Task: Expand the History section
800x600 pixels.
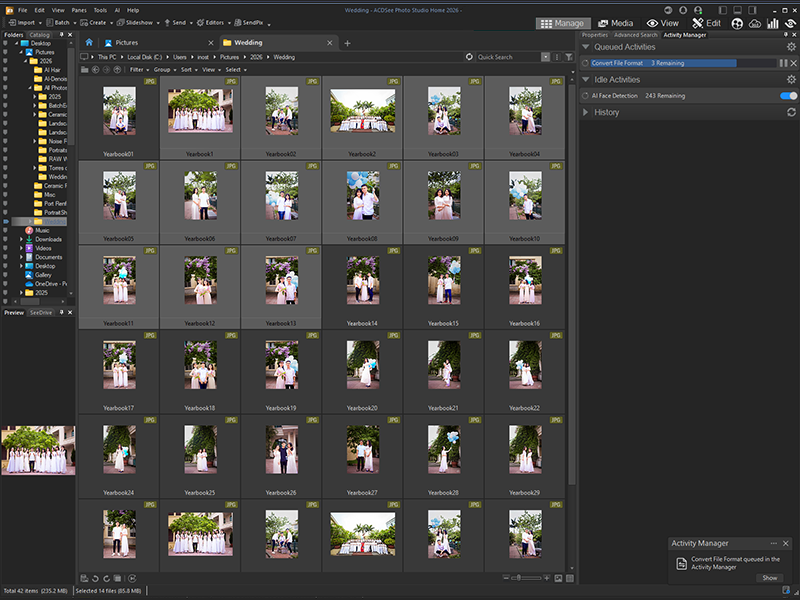Action: pyautogui.click(x=585, y=112)
